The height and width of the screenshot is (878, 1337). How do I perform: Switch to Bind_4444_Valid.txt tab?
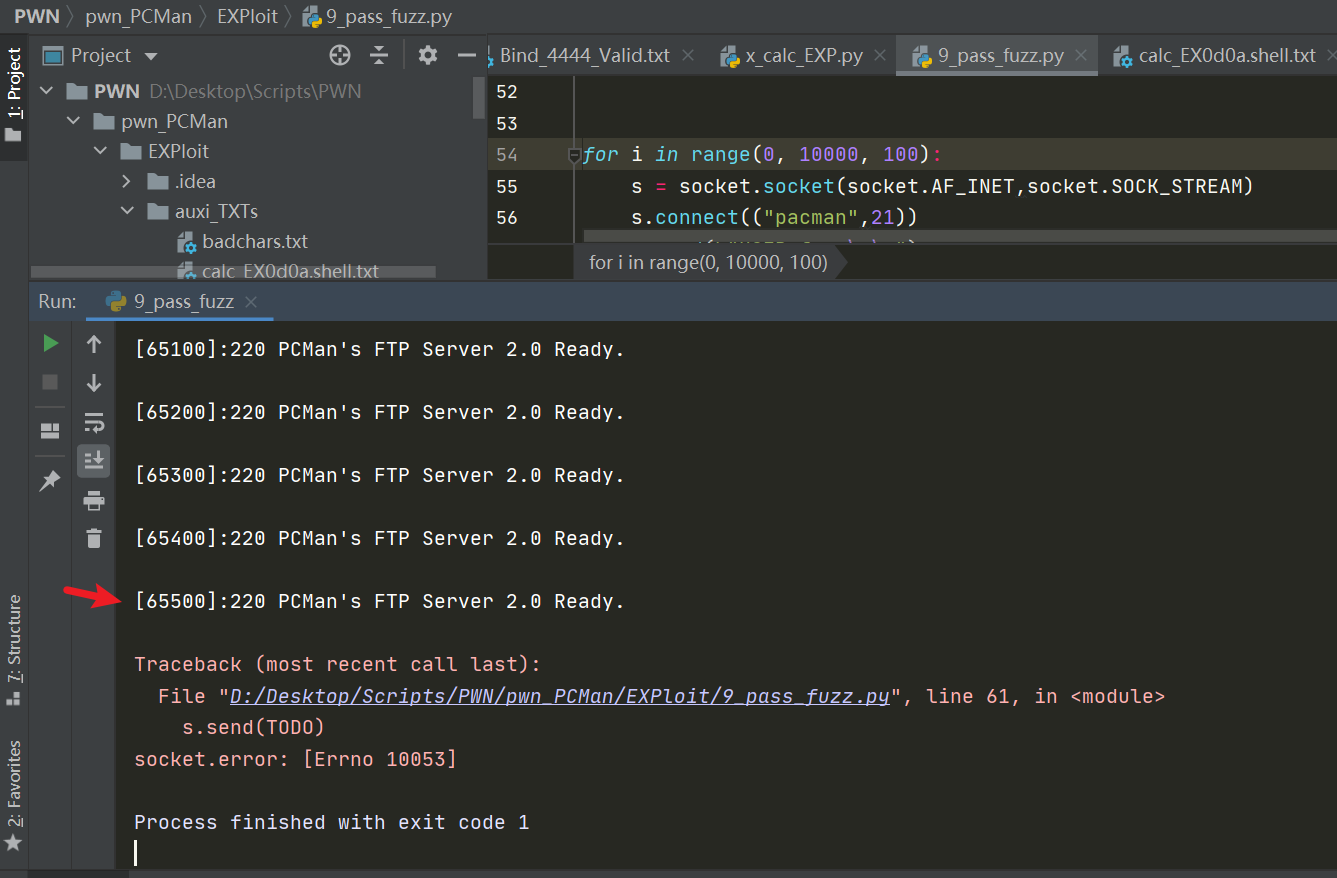584,55
